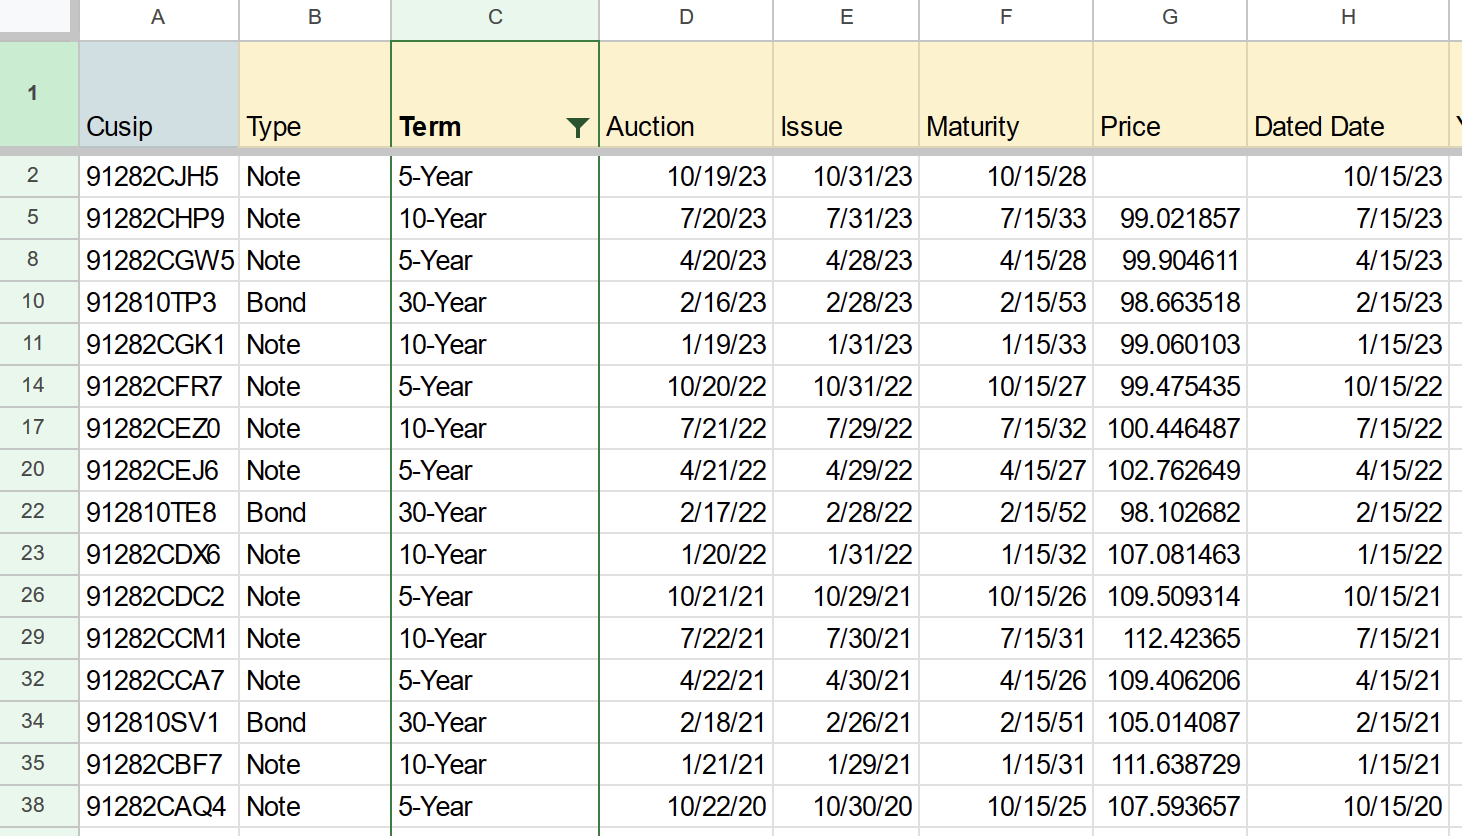Select row 22 header

[38, 512]
